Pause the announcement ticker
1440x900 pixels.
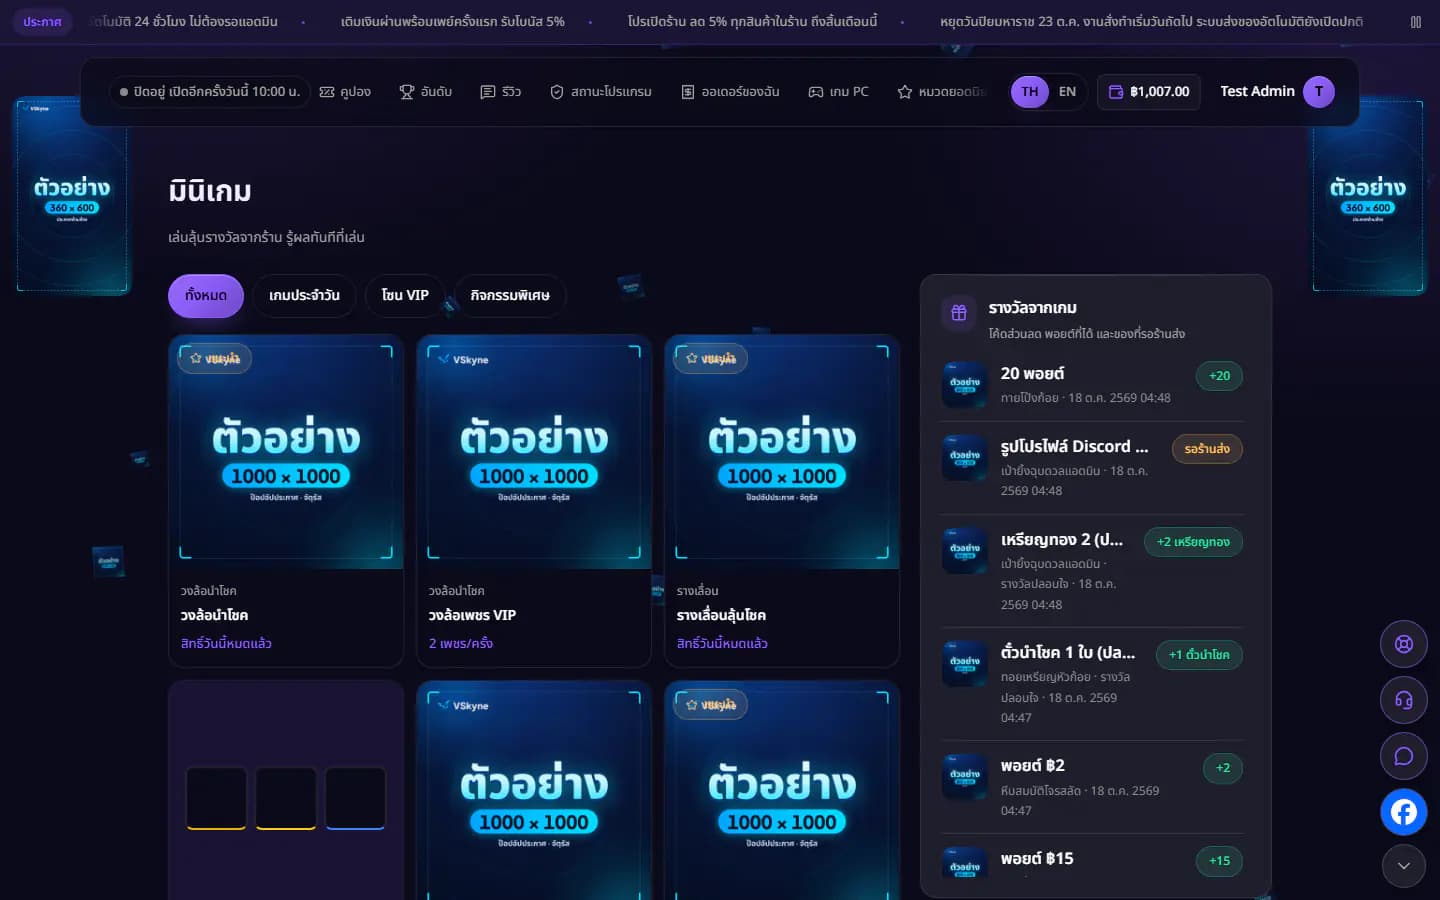pyautogui.click(x=1415, y=21)
